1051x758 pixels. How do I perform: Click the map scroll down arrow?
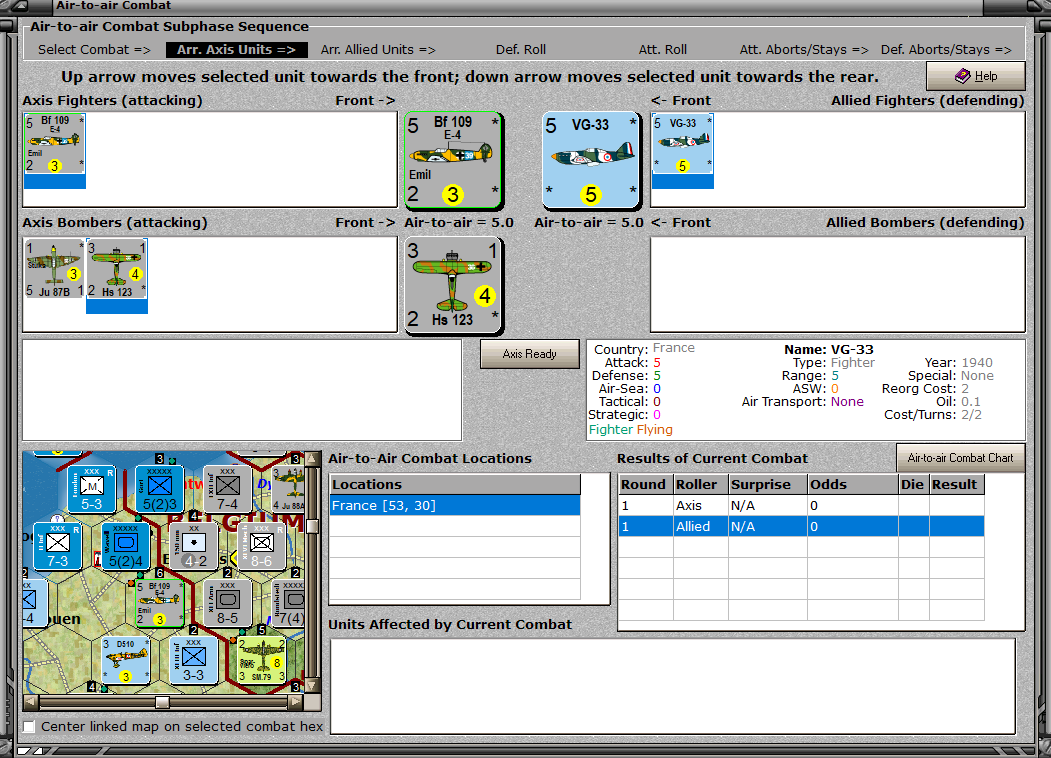(312, 686)
